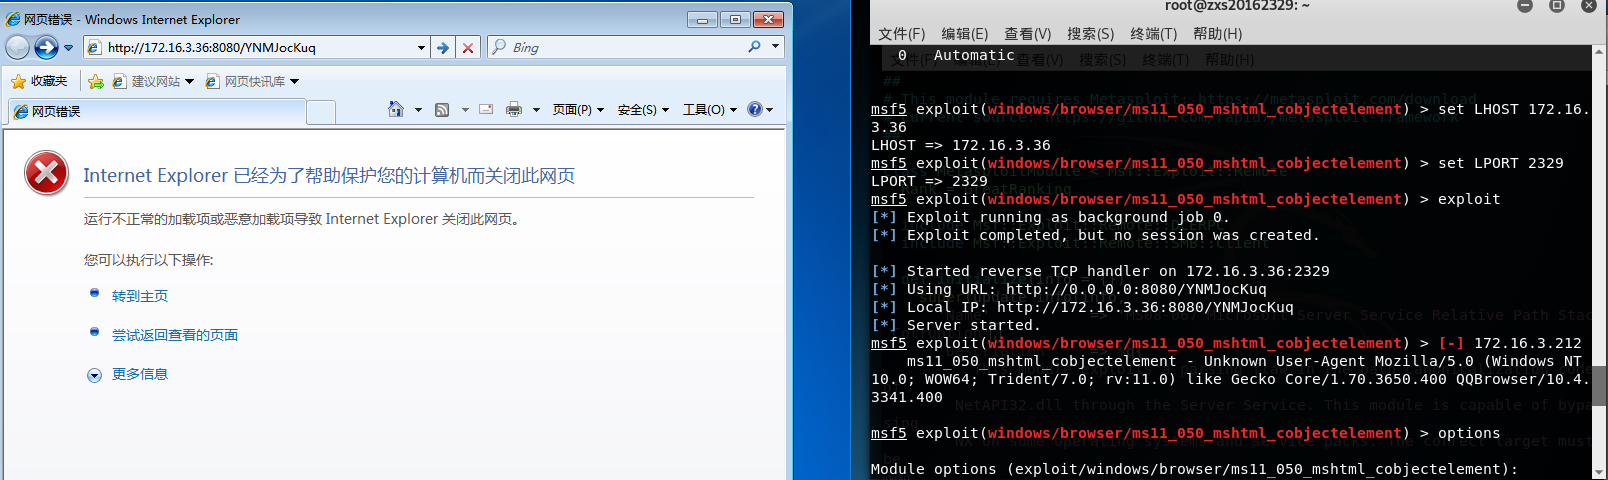The height and width of the screenshot is (480, 1608).
Task: Open the 工具(O) Tools menu
Action: tap(710, 110)
